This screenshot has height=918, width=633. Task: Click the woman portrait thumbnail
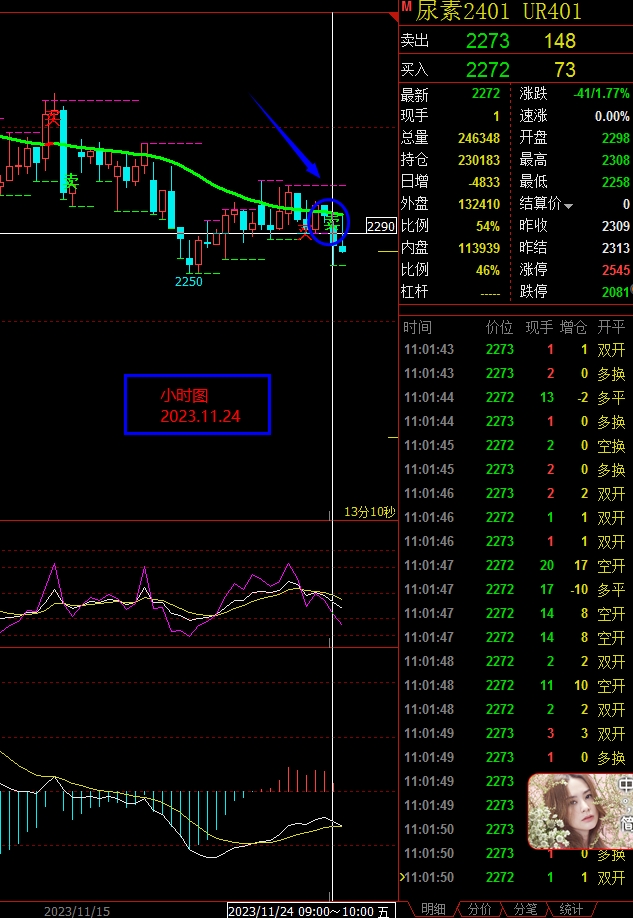point(580,811)
